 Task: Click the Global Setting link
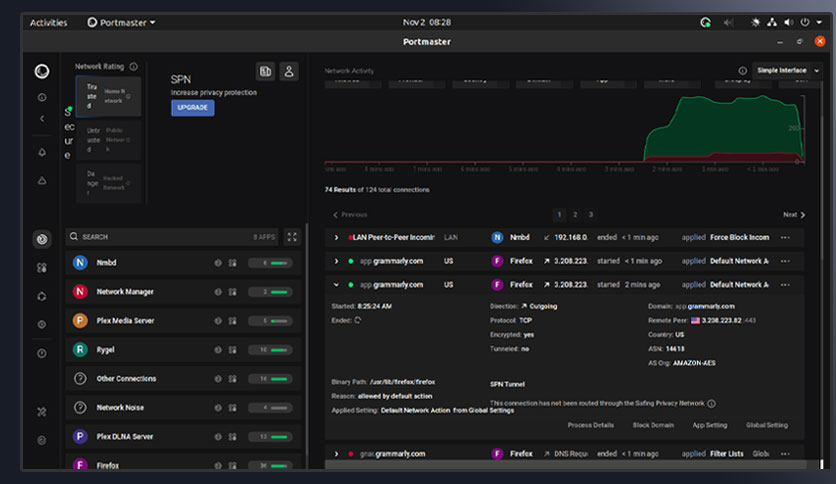(x=767, y=425)
